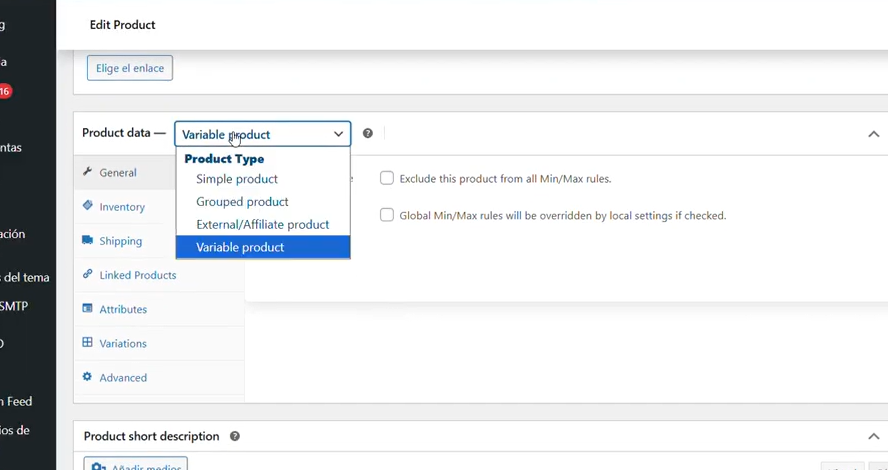Open the Inventory tab

122,207
